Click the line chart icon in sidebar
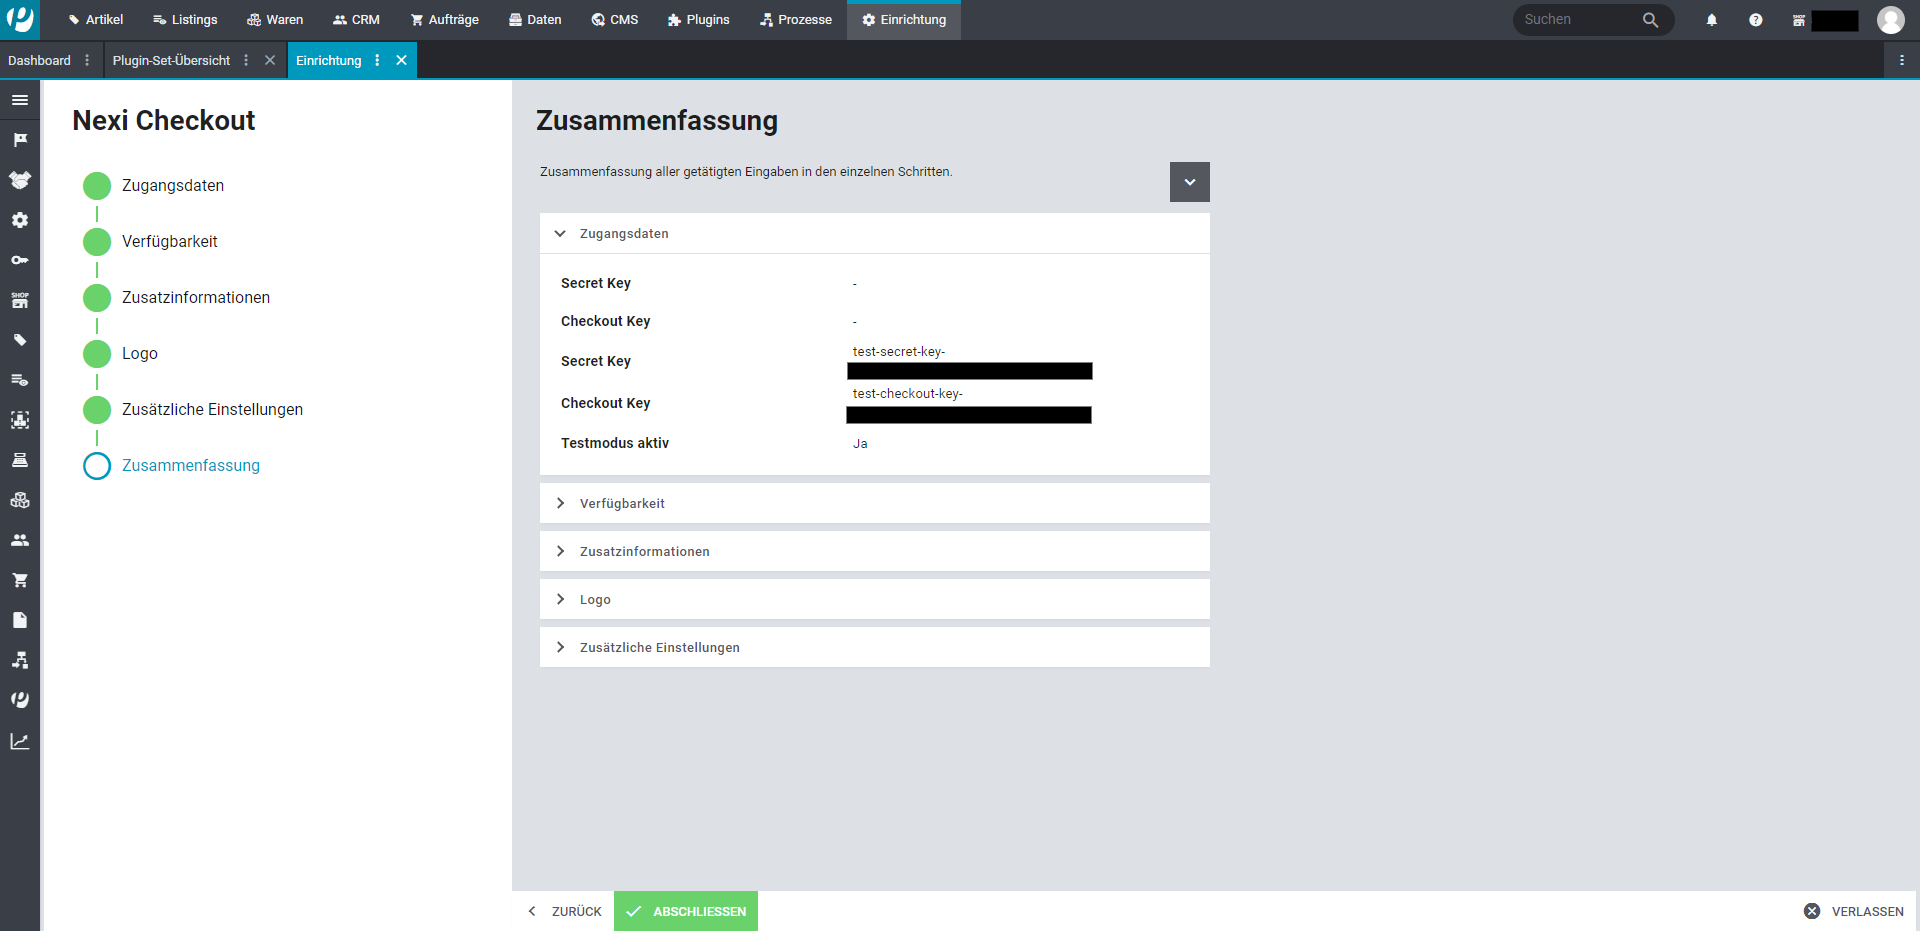 (x=20, y=741)
